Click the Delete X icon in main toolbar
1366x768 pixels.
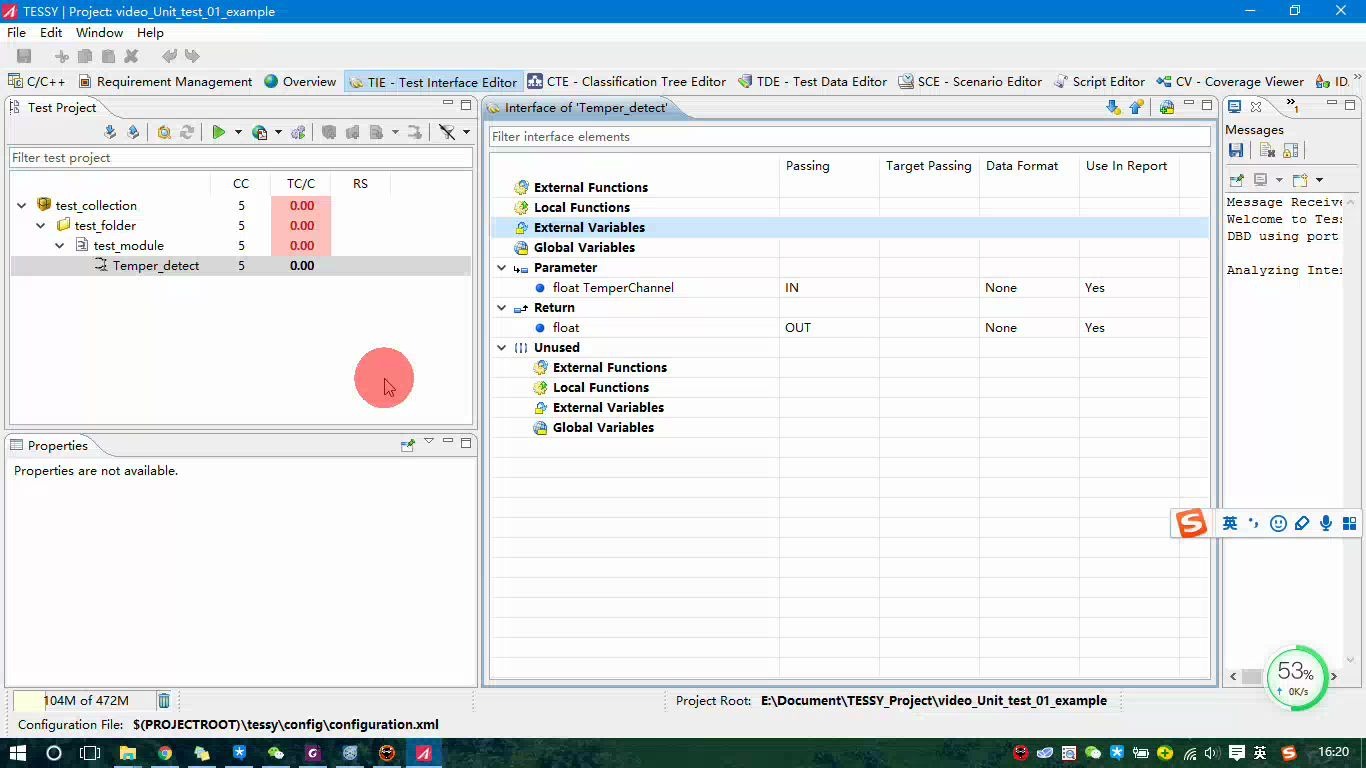pos(131,57)
